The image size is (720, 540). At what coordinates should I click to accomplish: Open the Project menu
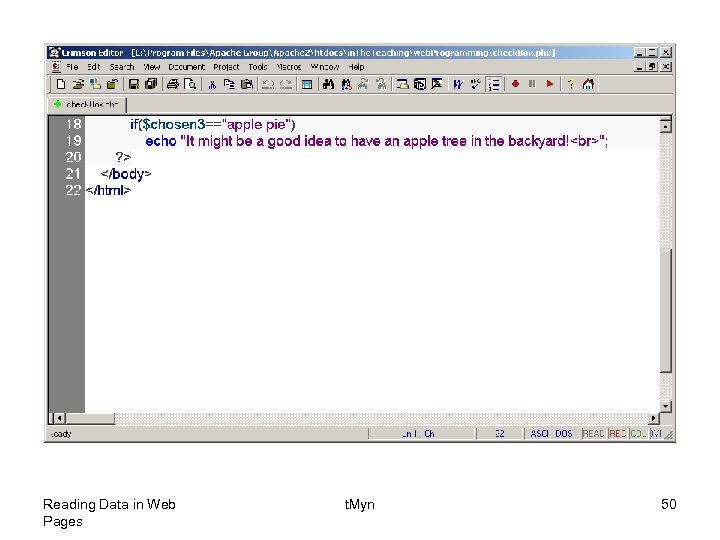click(226, 67)
